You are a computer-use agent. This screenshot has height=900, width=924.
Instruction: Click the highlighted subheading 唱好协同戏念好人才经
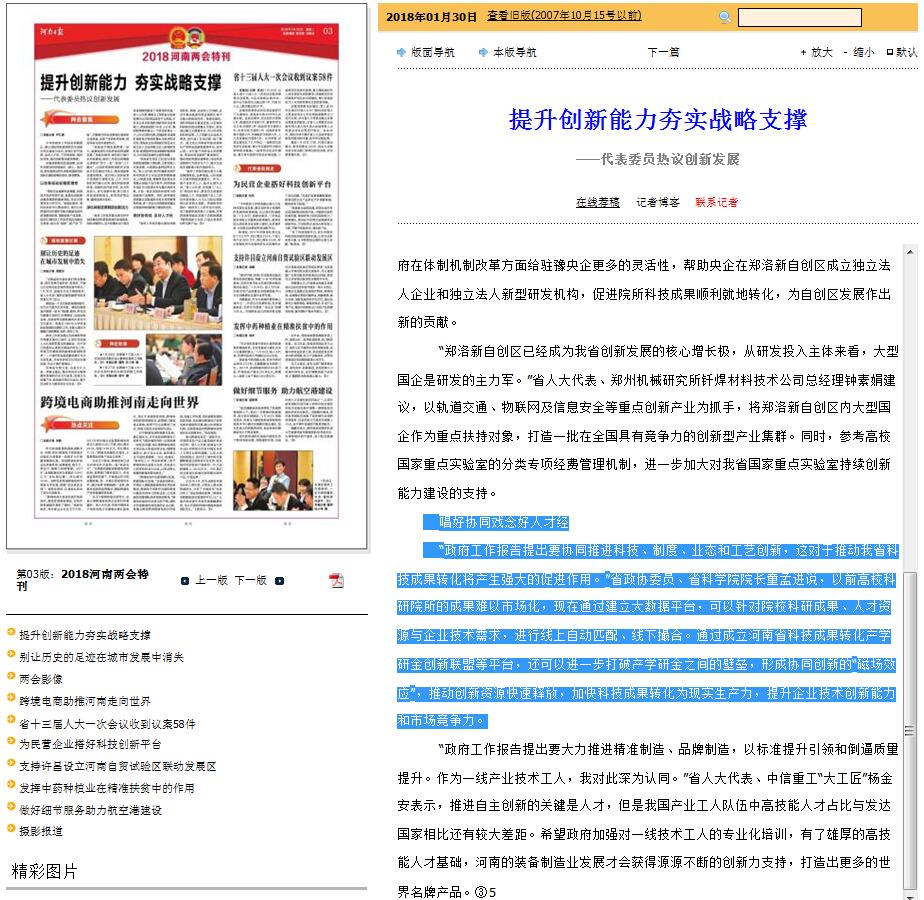pyautogui.click(x=503, y=522)
